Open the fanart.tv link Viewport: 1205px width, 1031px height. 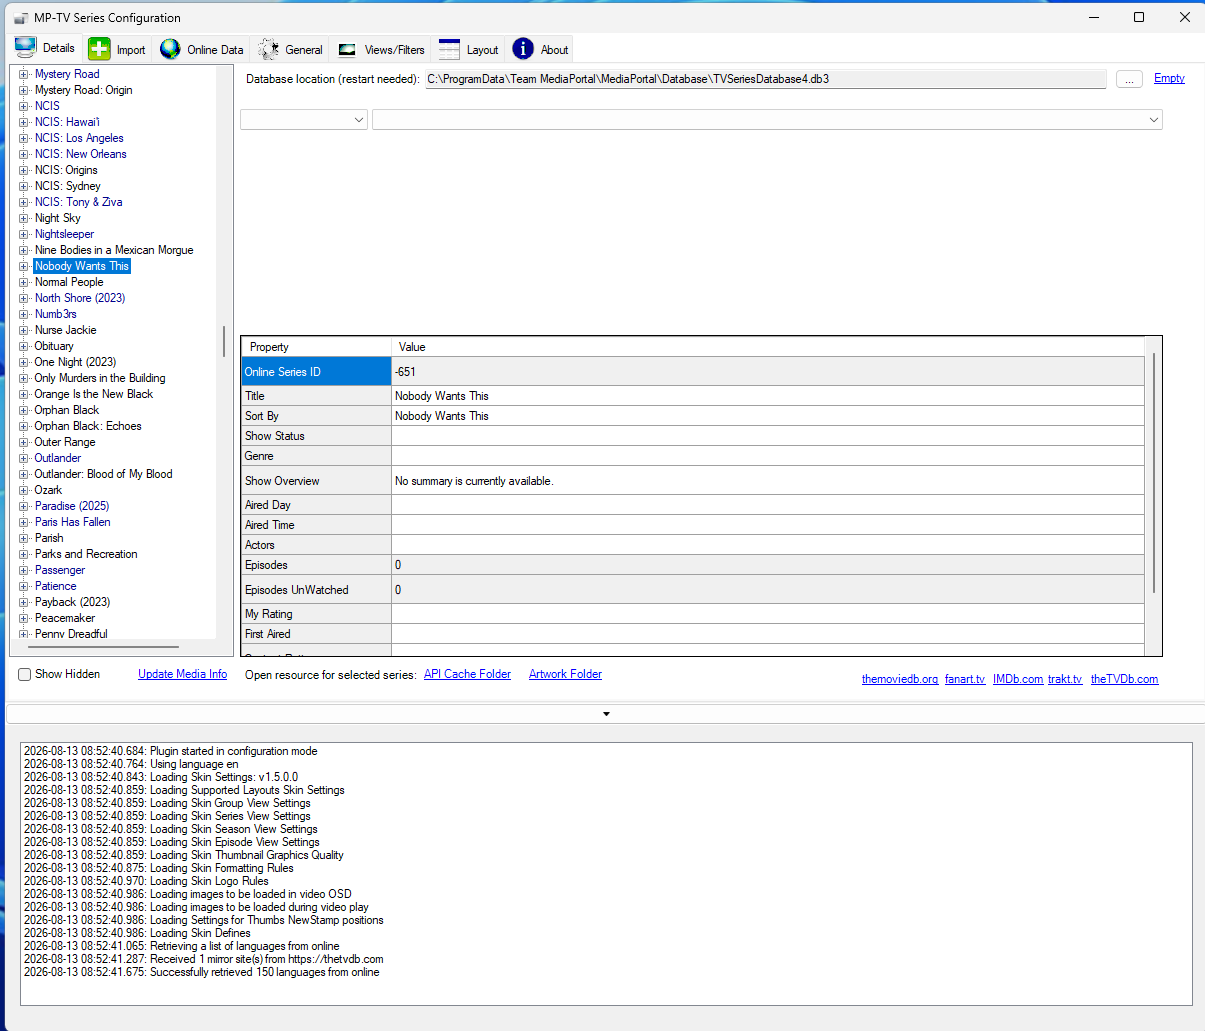[x=965, y=679]
